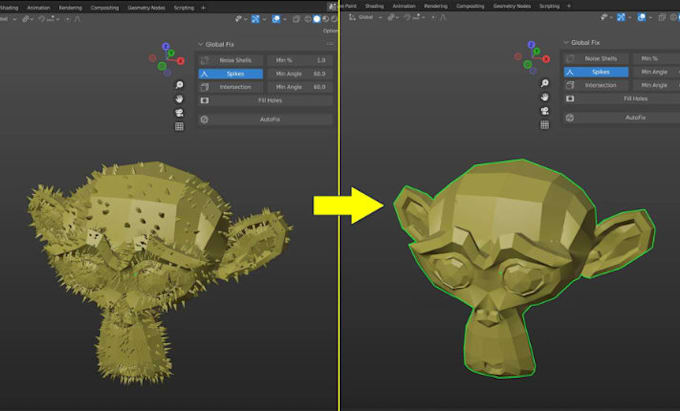Click pan hand icon in right viewport
Image resolution: width=680 pixels, height=411 pixels.
545,97
